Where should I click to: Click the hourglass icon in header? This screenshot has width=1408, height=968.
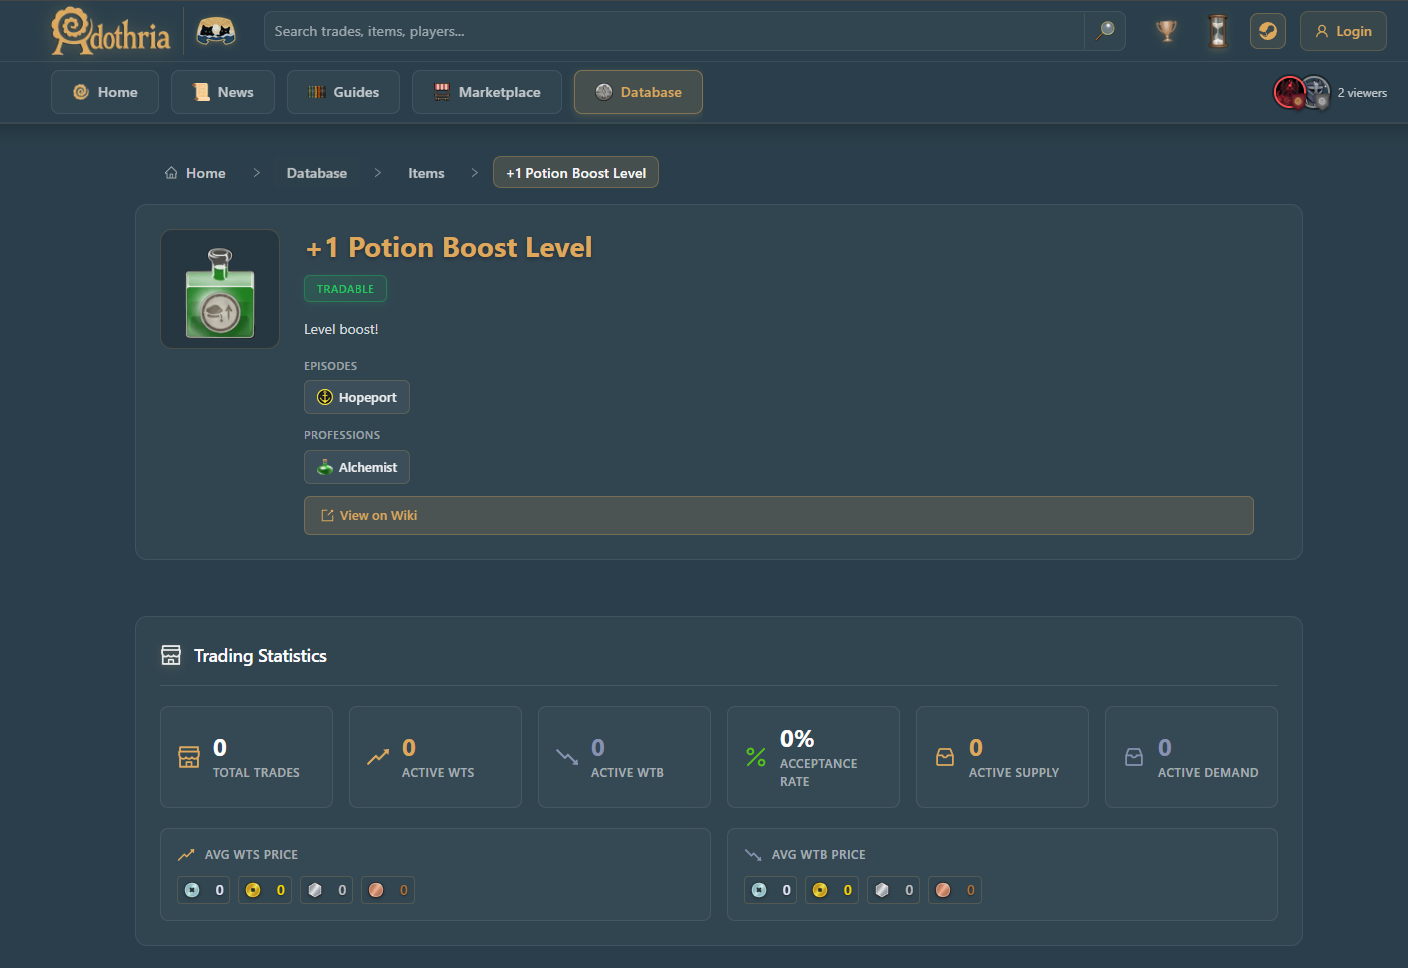1217,31
